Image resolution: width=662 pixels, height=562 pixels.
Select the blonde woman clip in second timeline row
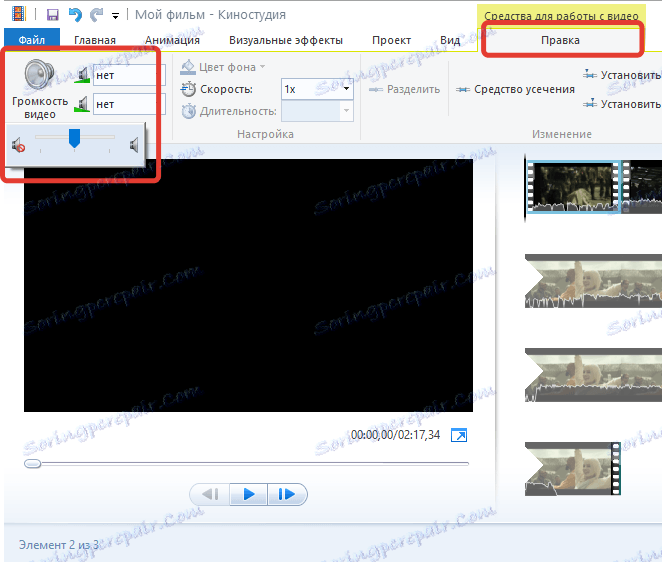593,281
